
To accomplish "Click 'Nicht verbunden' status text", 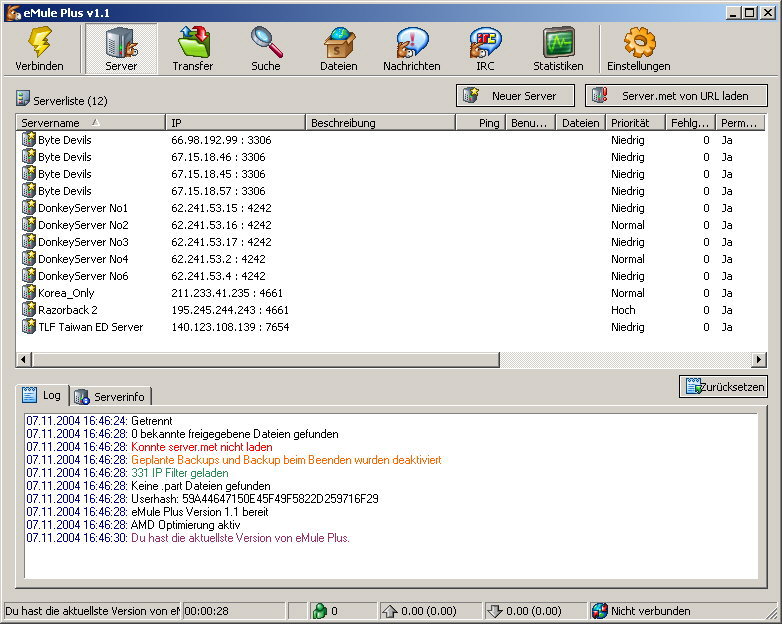I will [x=651, y=611].
